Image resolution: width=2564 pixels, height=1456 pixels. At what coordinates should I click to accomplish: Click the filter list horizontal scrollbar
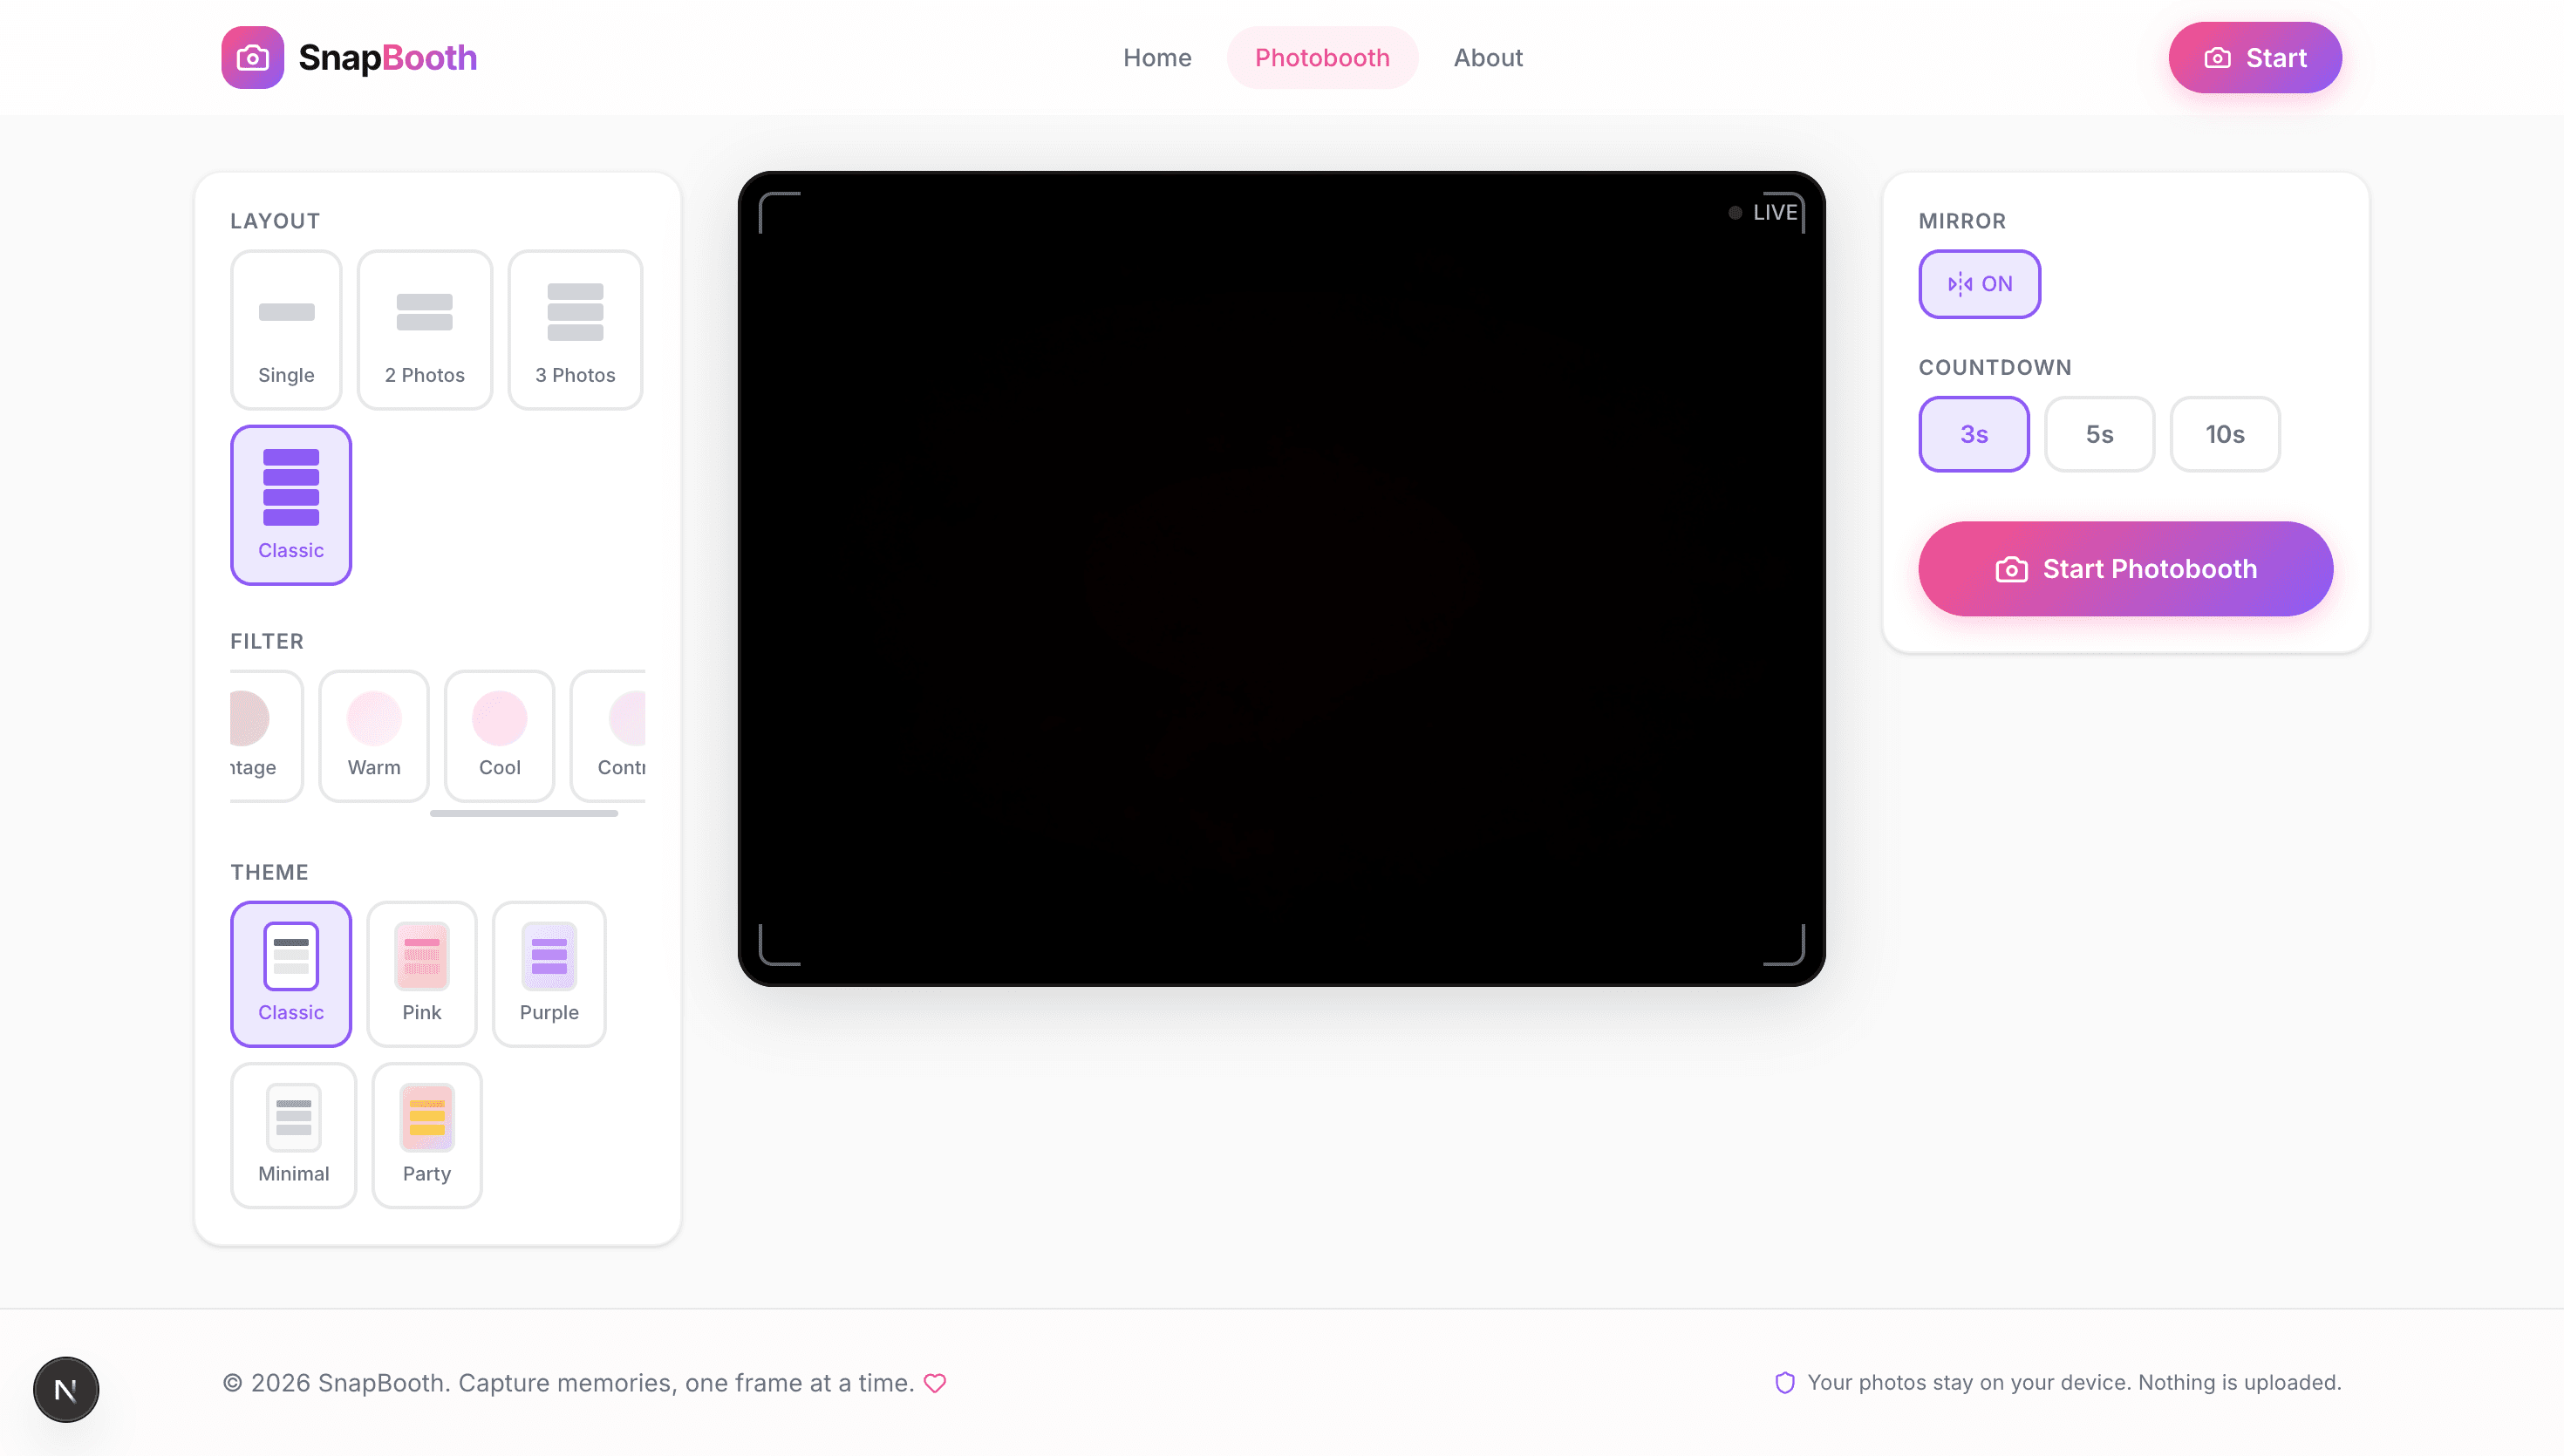(524, 813)
